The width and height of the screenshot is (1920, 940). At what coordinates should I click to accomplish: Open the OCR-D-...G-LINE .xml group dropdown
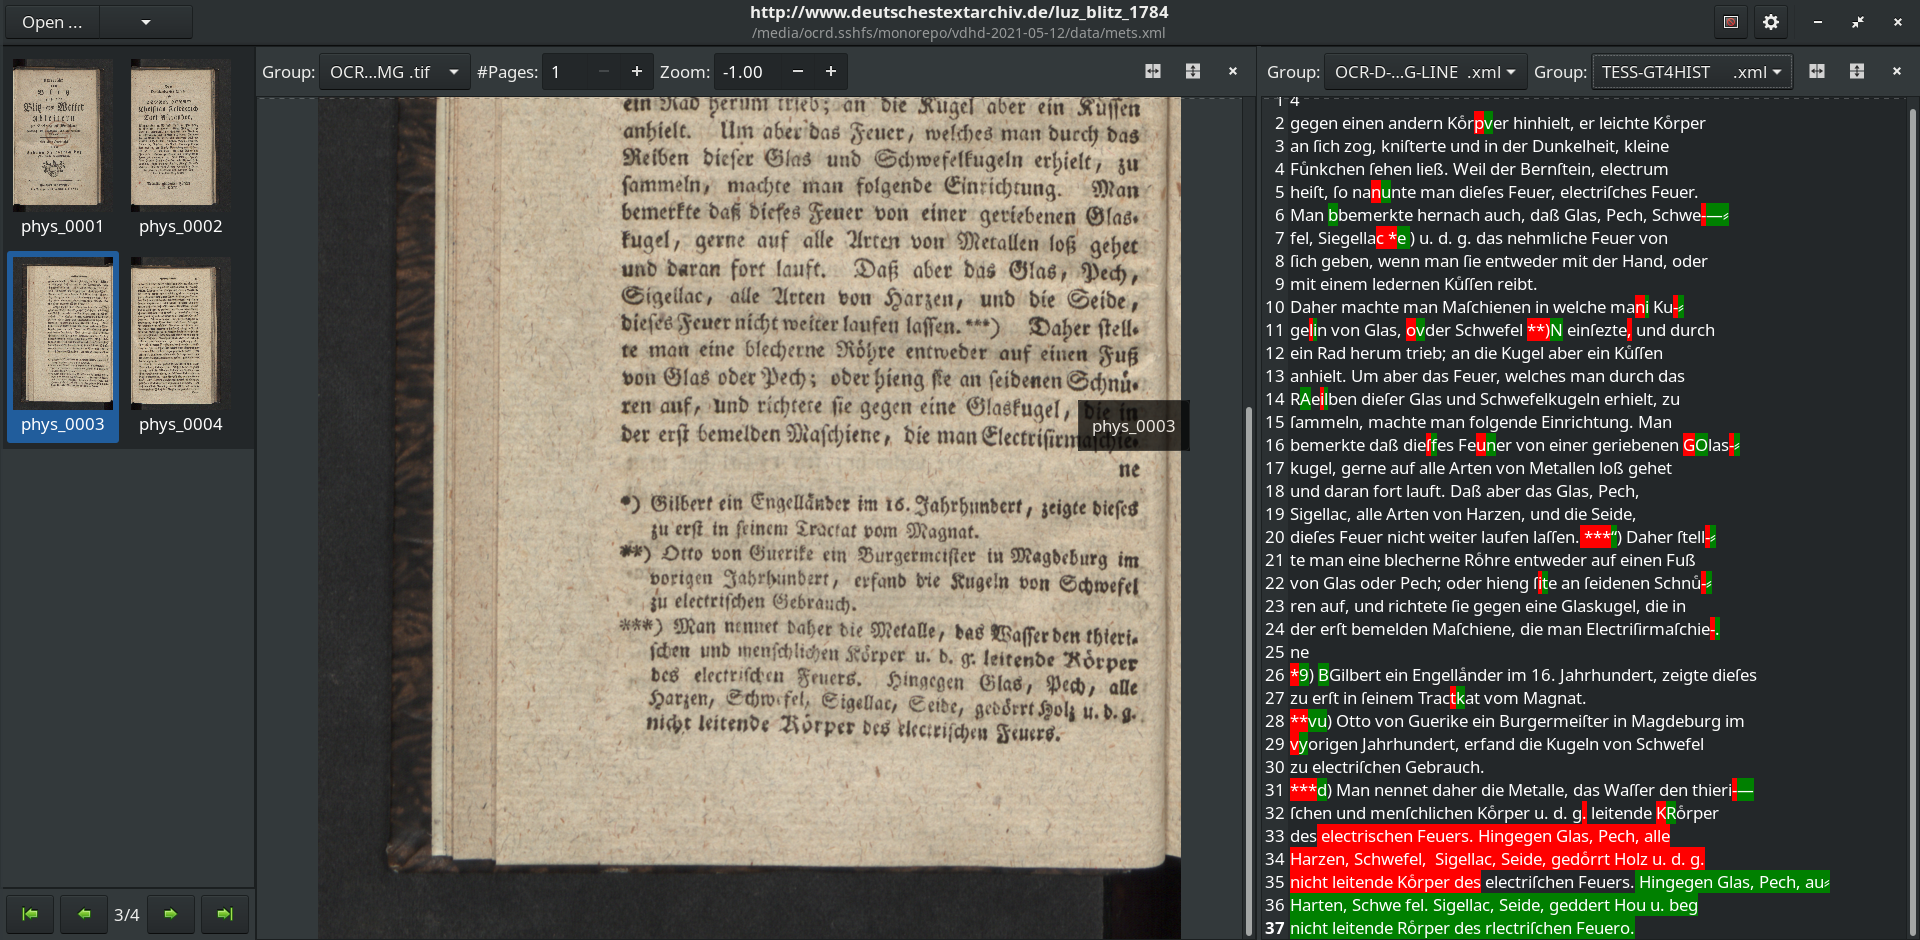point(1426,72)
